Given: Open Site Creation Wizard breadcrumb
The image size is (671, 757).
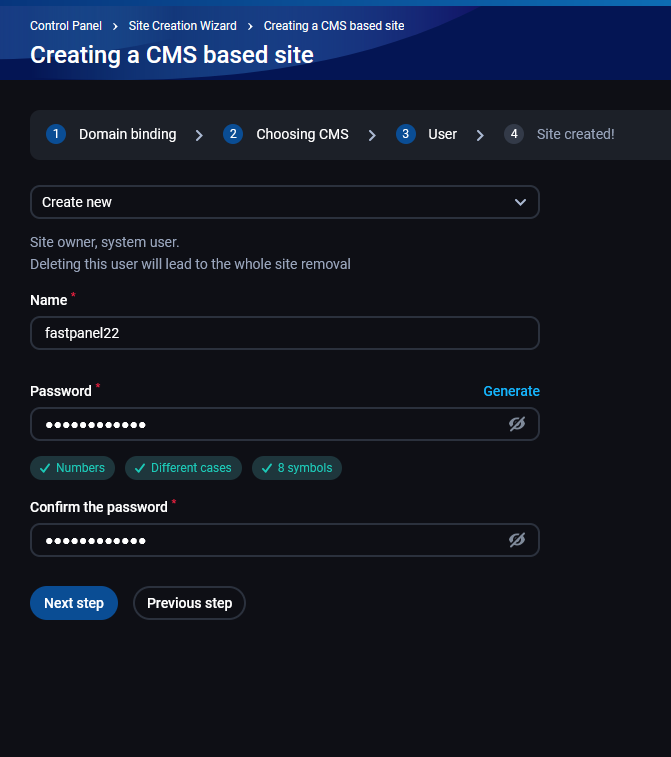Looking at the screenshot, I should 182,25.
